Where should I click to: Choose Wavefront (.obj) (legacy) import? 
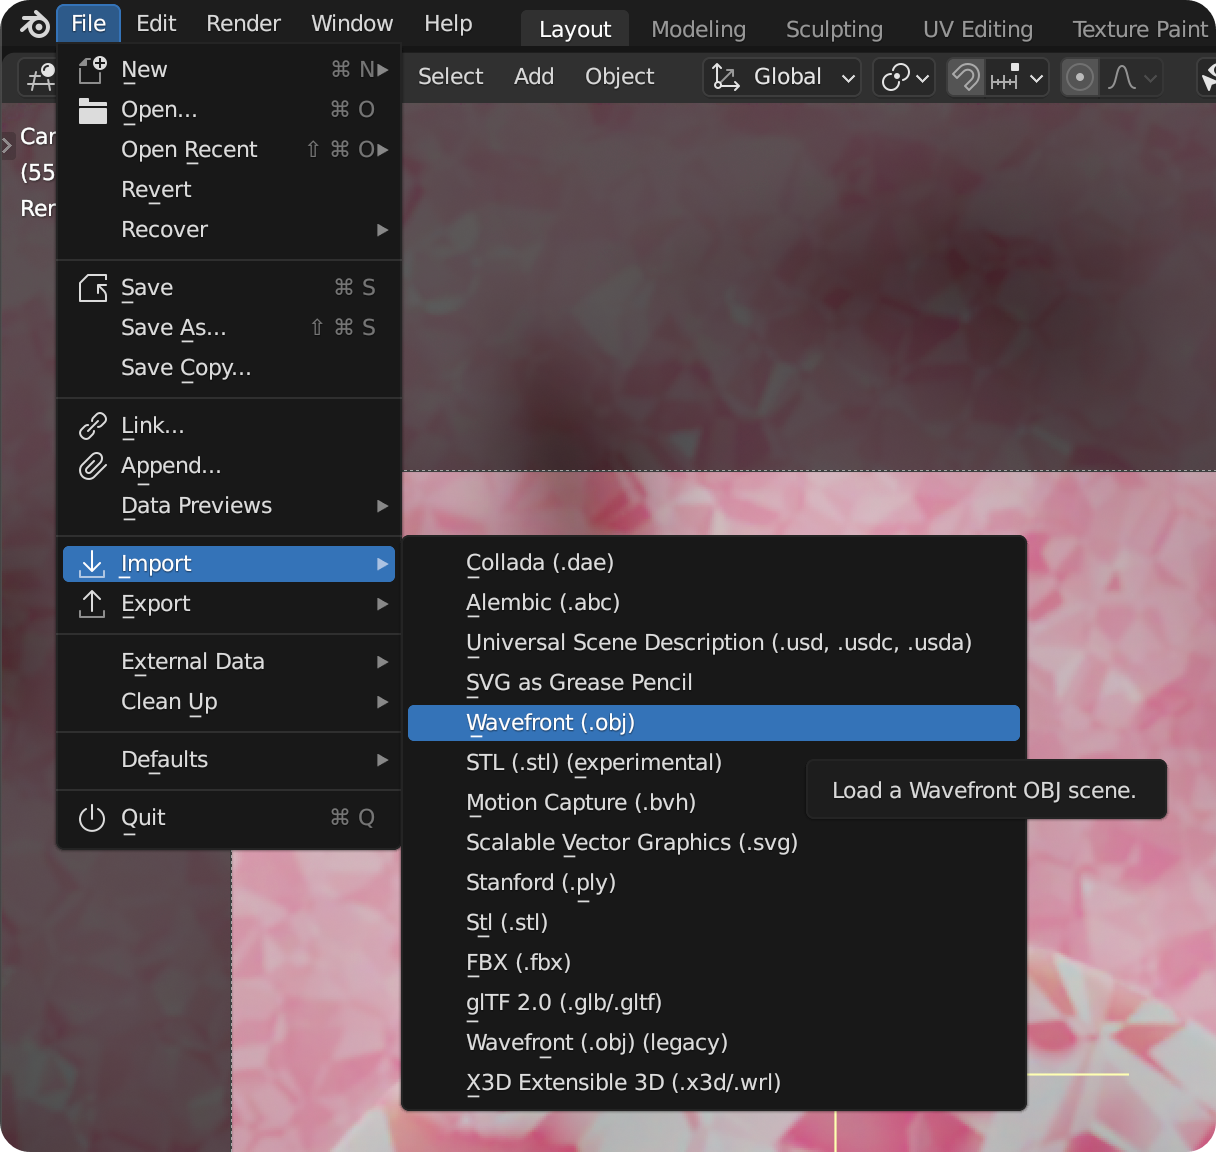[x=714, y=1043]
